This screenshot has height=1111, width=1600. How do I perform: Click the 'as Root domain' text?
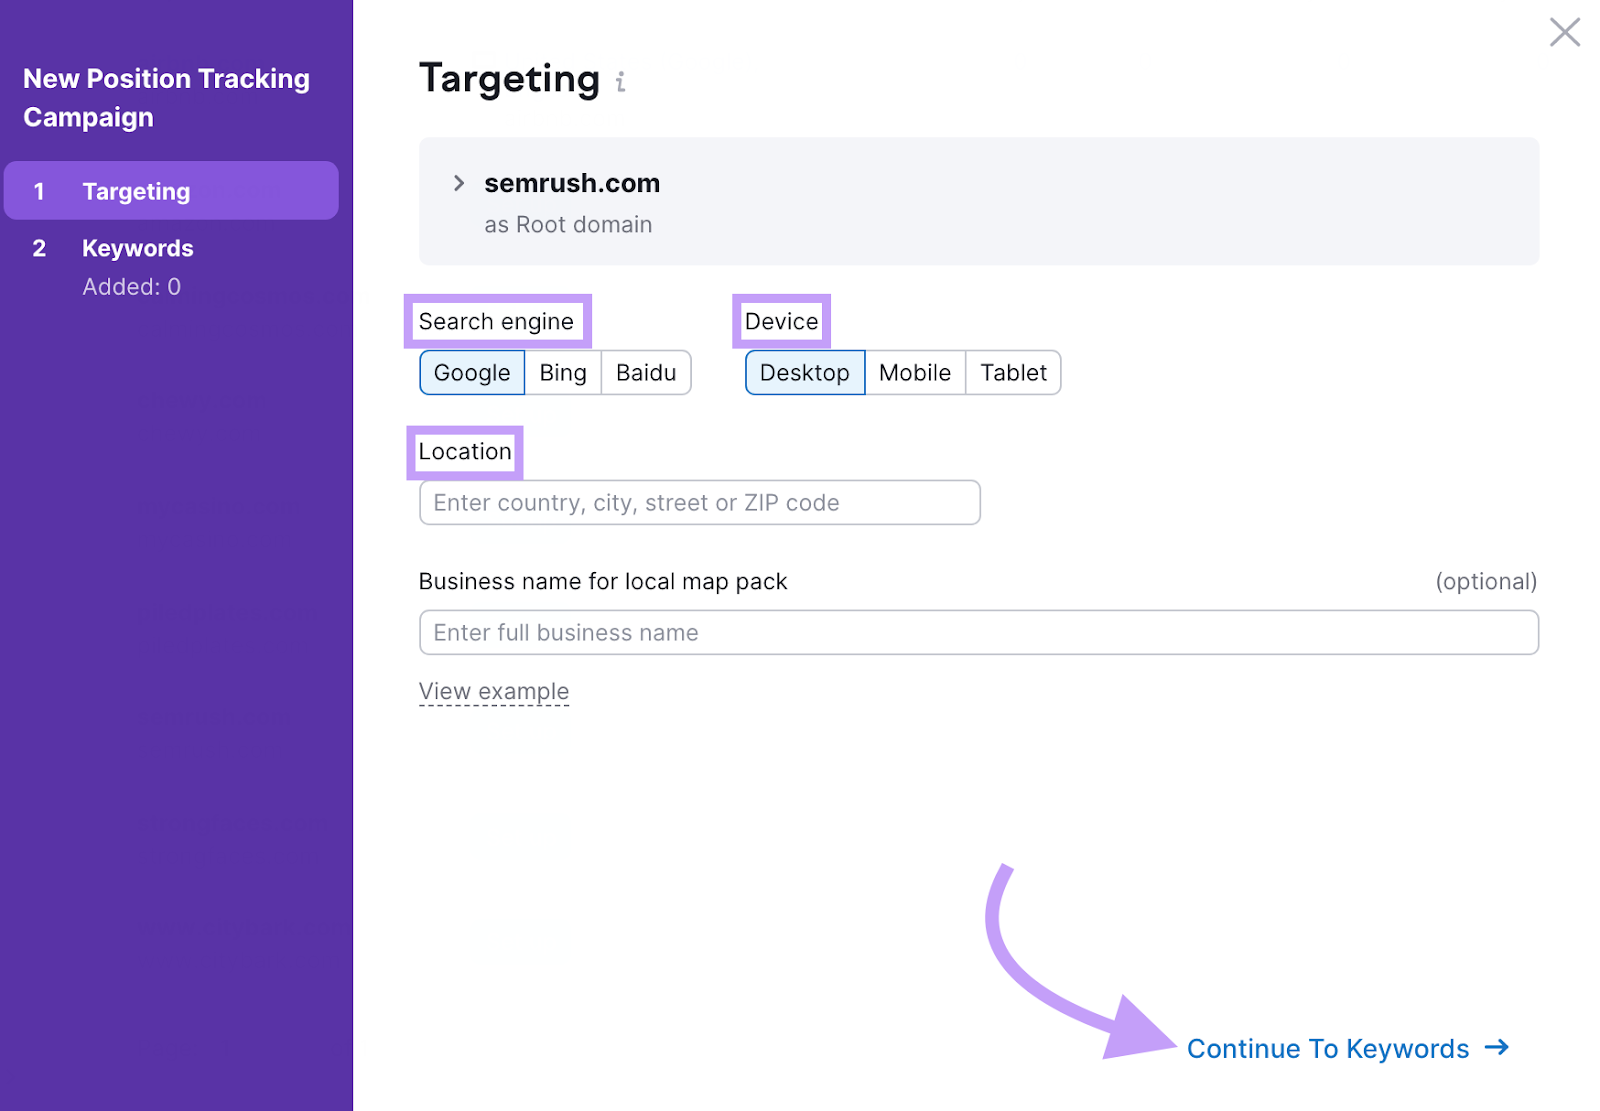tap(568, 225)
